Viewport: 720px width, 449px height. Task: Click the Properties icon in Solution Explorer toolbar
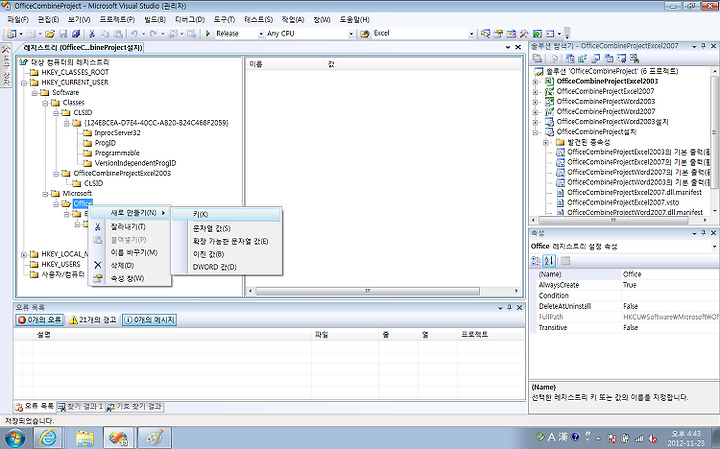pyautogui.click(x=537, y=58)
